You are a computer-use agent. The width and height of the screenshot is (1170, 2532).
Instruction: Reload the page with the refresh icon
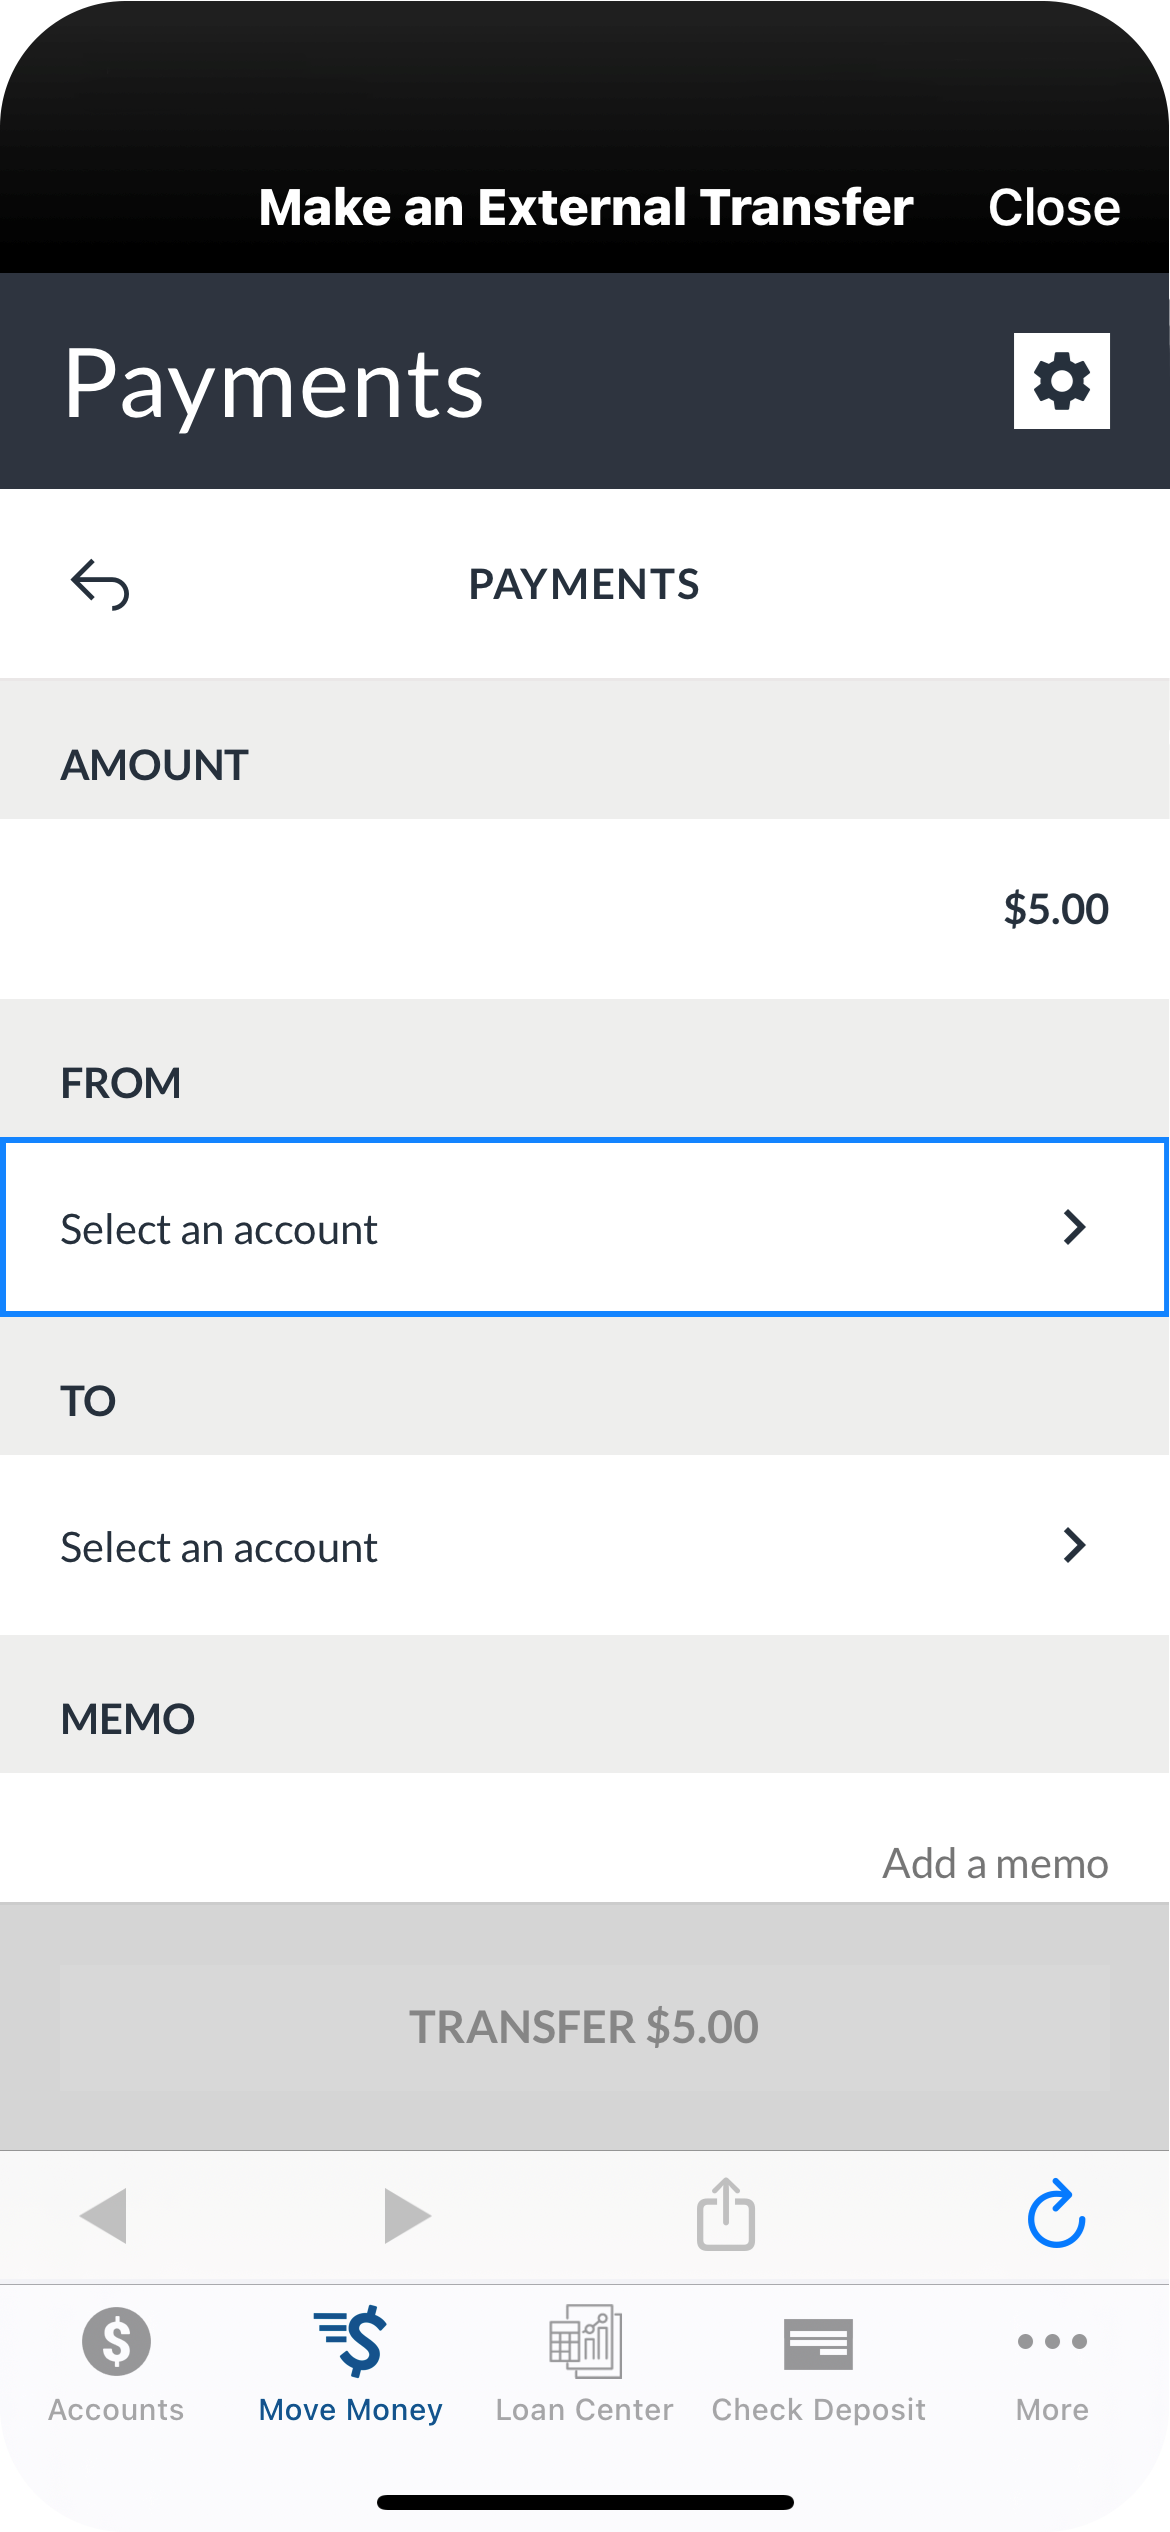(1056, 2215)
